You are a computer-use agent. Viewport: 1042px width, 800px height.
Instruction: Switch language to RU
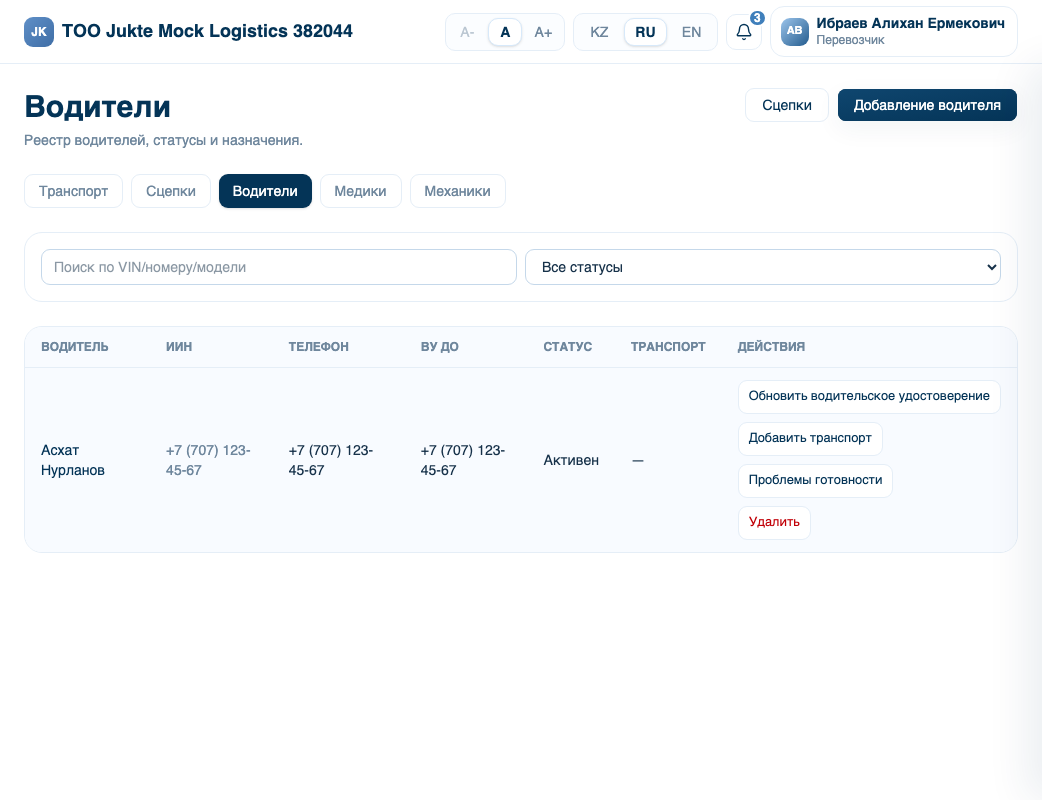tap(645, 32)
